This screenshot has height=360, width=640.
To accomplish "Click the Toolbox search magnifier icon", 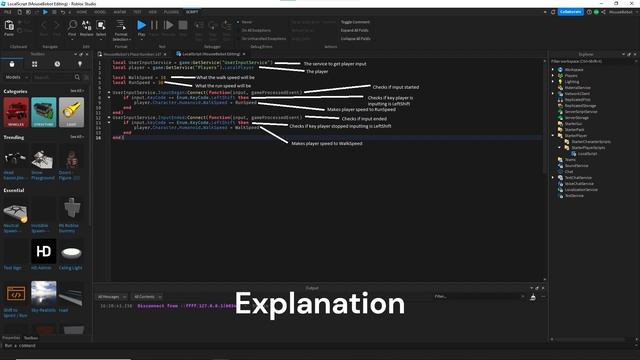I will 77,77.
